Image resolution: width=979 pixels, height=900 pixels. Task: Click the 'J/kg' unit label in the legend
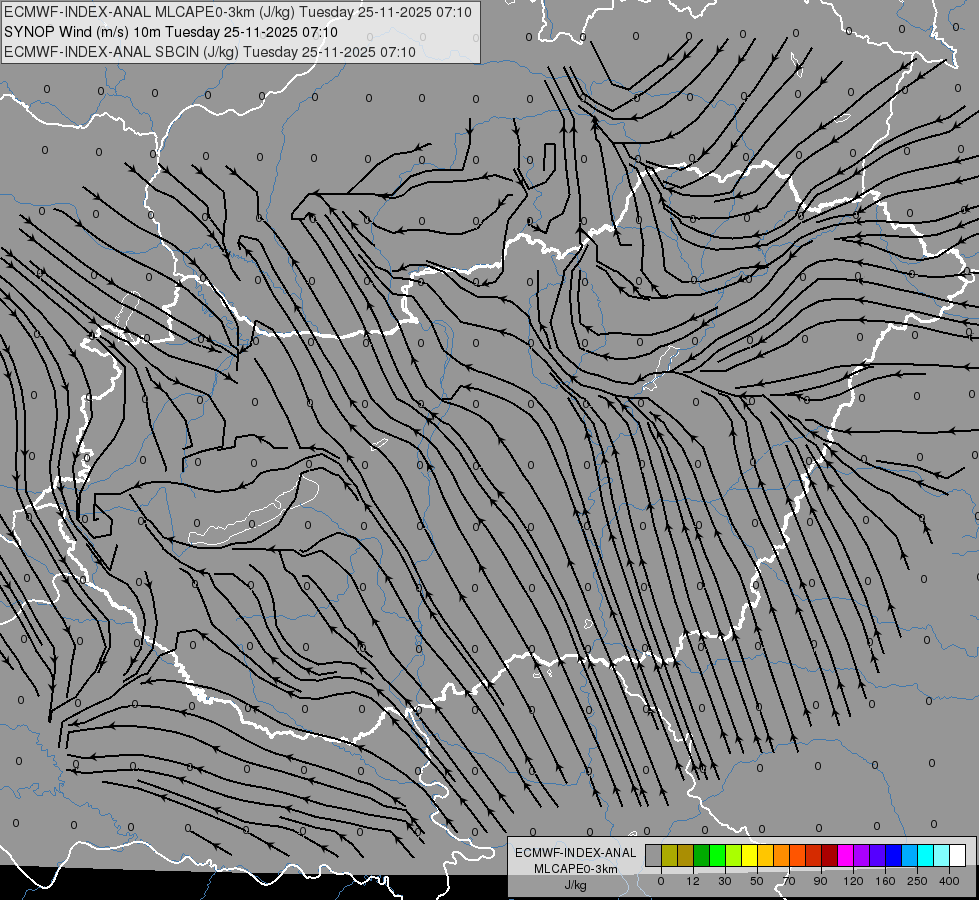[x=575, y=885]
